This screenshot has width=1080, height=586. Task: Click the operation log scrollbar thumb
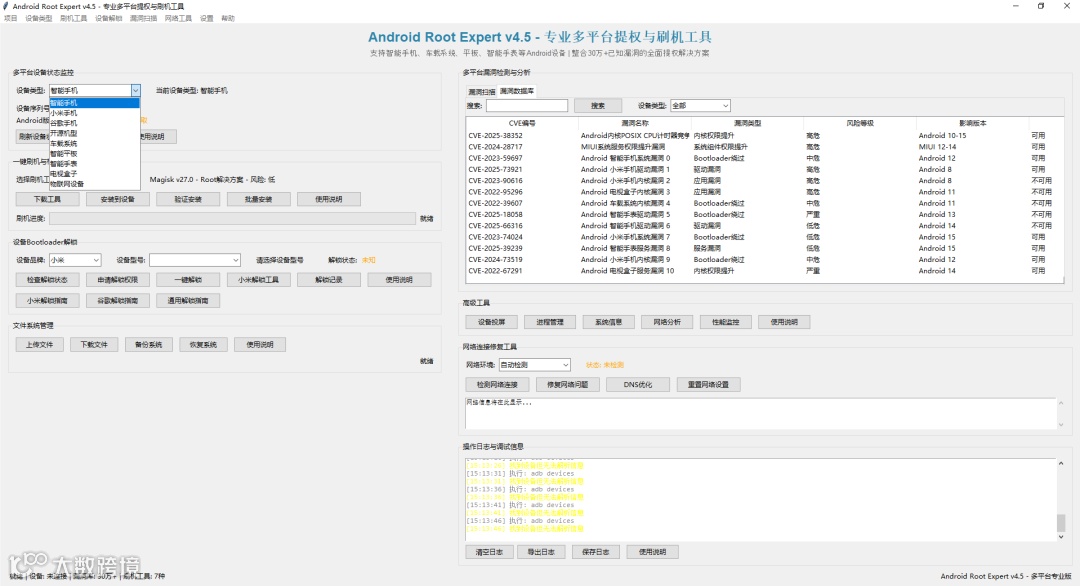click(1061, 523)
